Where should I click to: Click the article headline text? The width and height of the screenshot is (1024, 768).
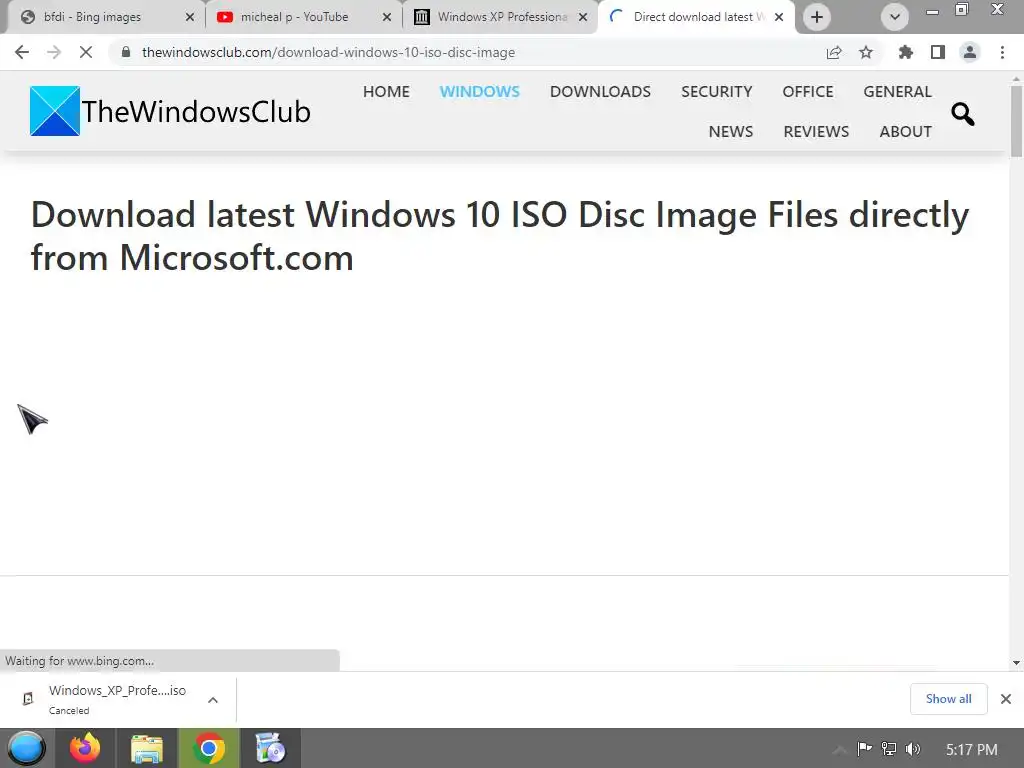coord(500,236)
